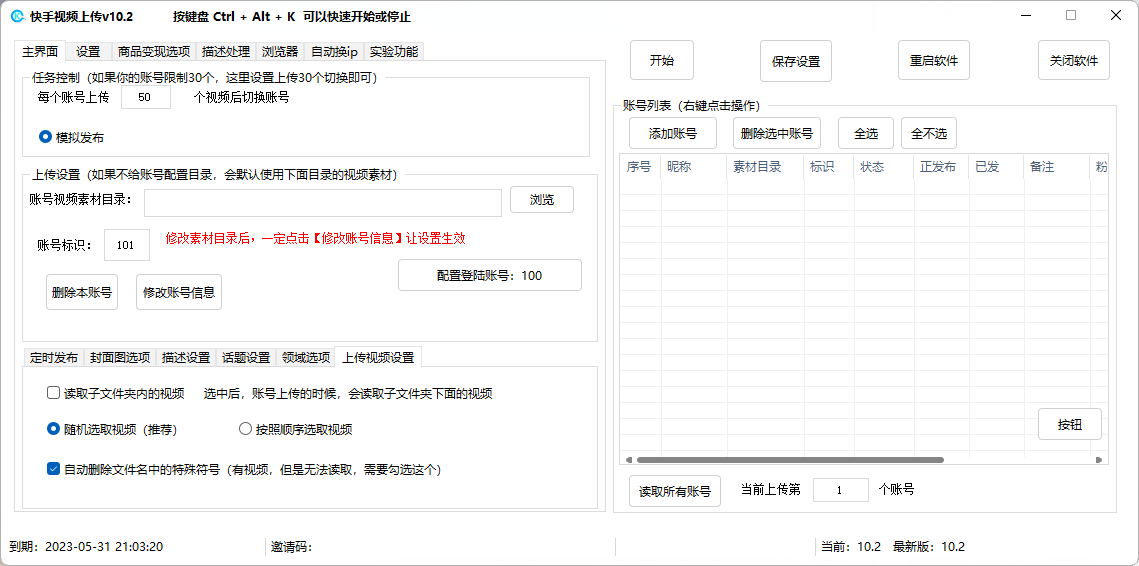
Task: Select the 模拟发布 radio button
Action: tap(46, 137)
